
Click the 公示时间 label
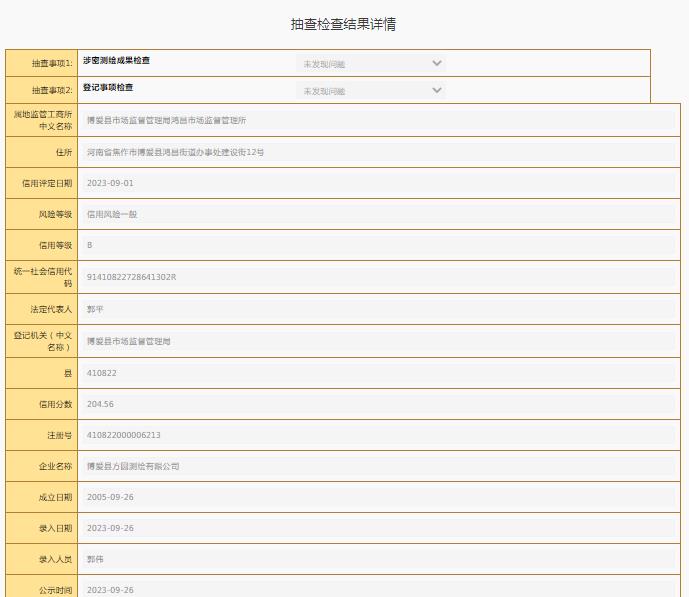(x=55, y=590)
